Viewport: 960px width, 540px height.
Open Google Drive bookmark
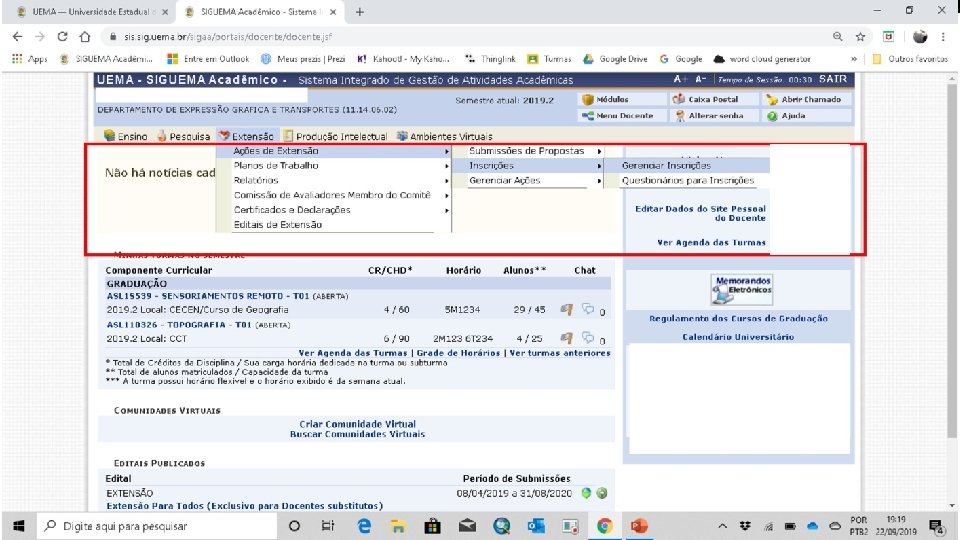(x=615, y=59)
